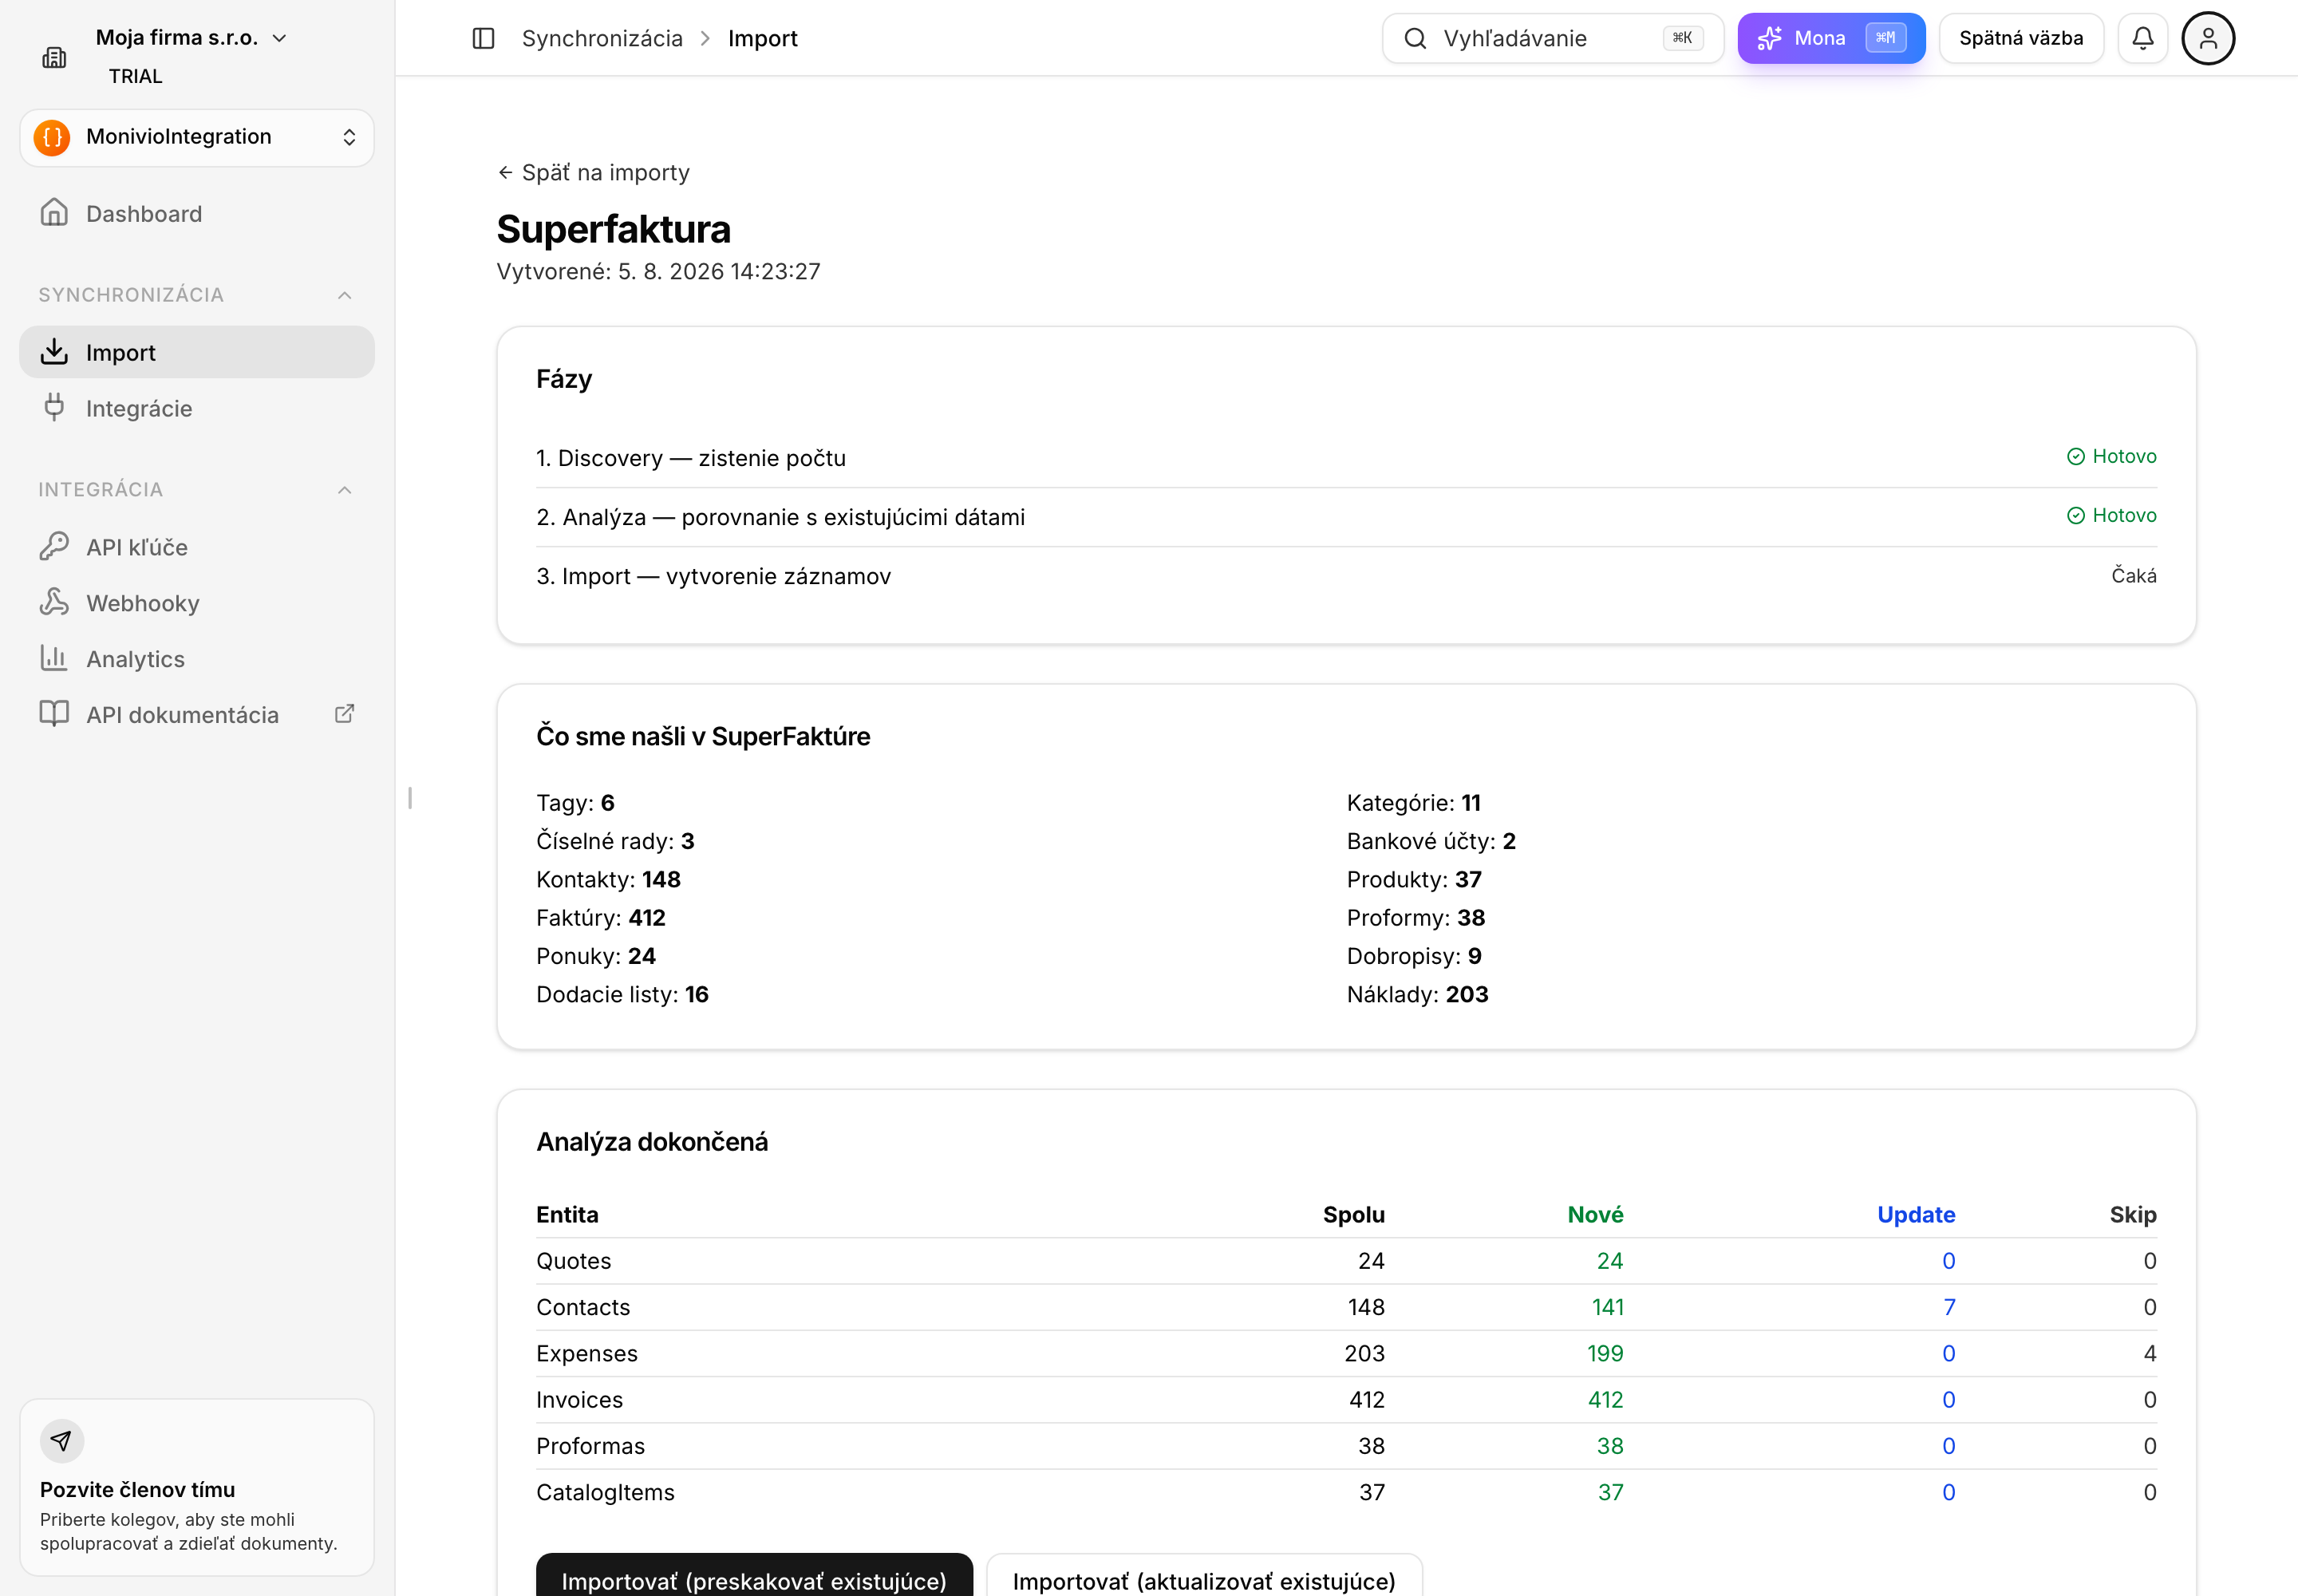Select Import in the sidebar
The width and height of the screenshot is (2298, 1596).
(x=197, y=352)
